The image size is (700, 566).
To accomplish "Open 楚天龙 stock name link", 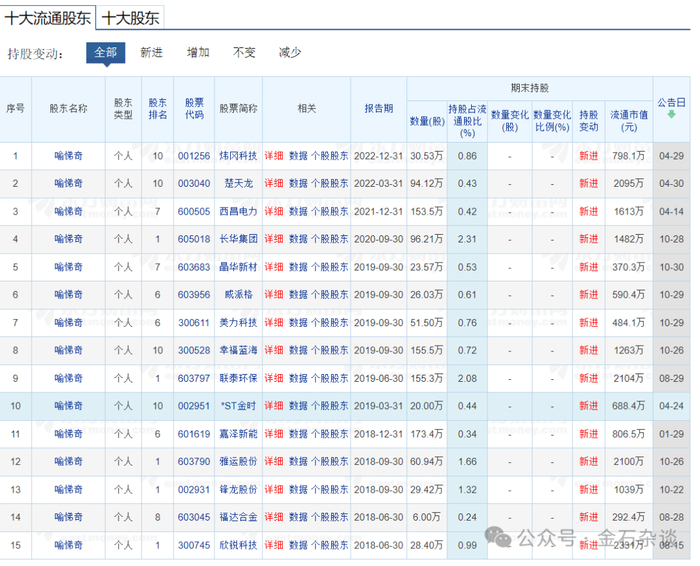I will click(x=238, y=184).
